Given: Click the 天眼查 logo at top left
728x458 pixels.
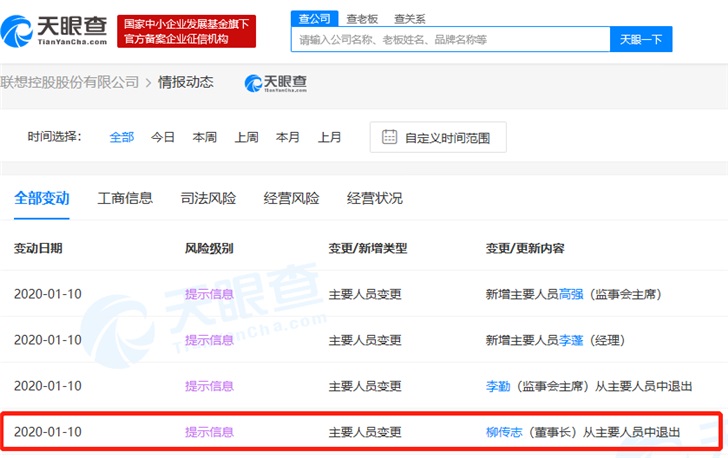Looking at the screenshot, I should point(54,31).
